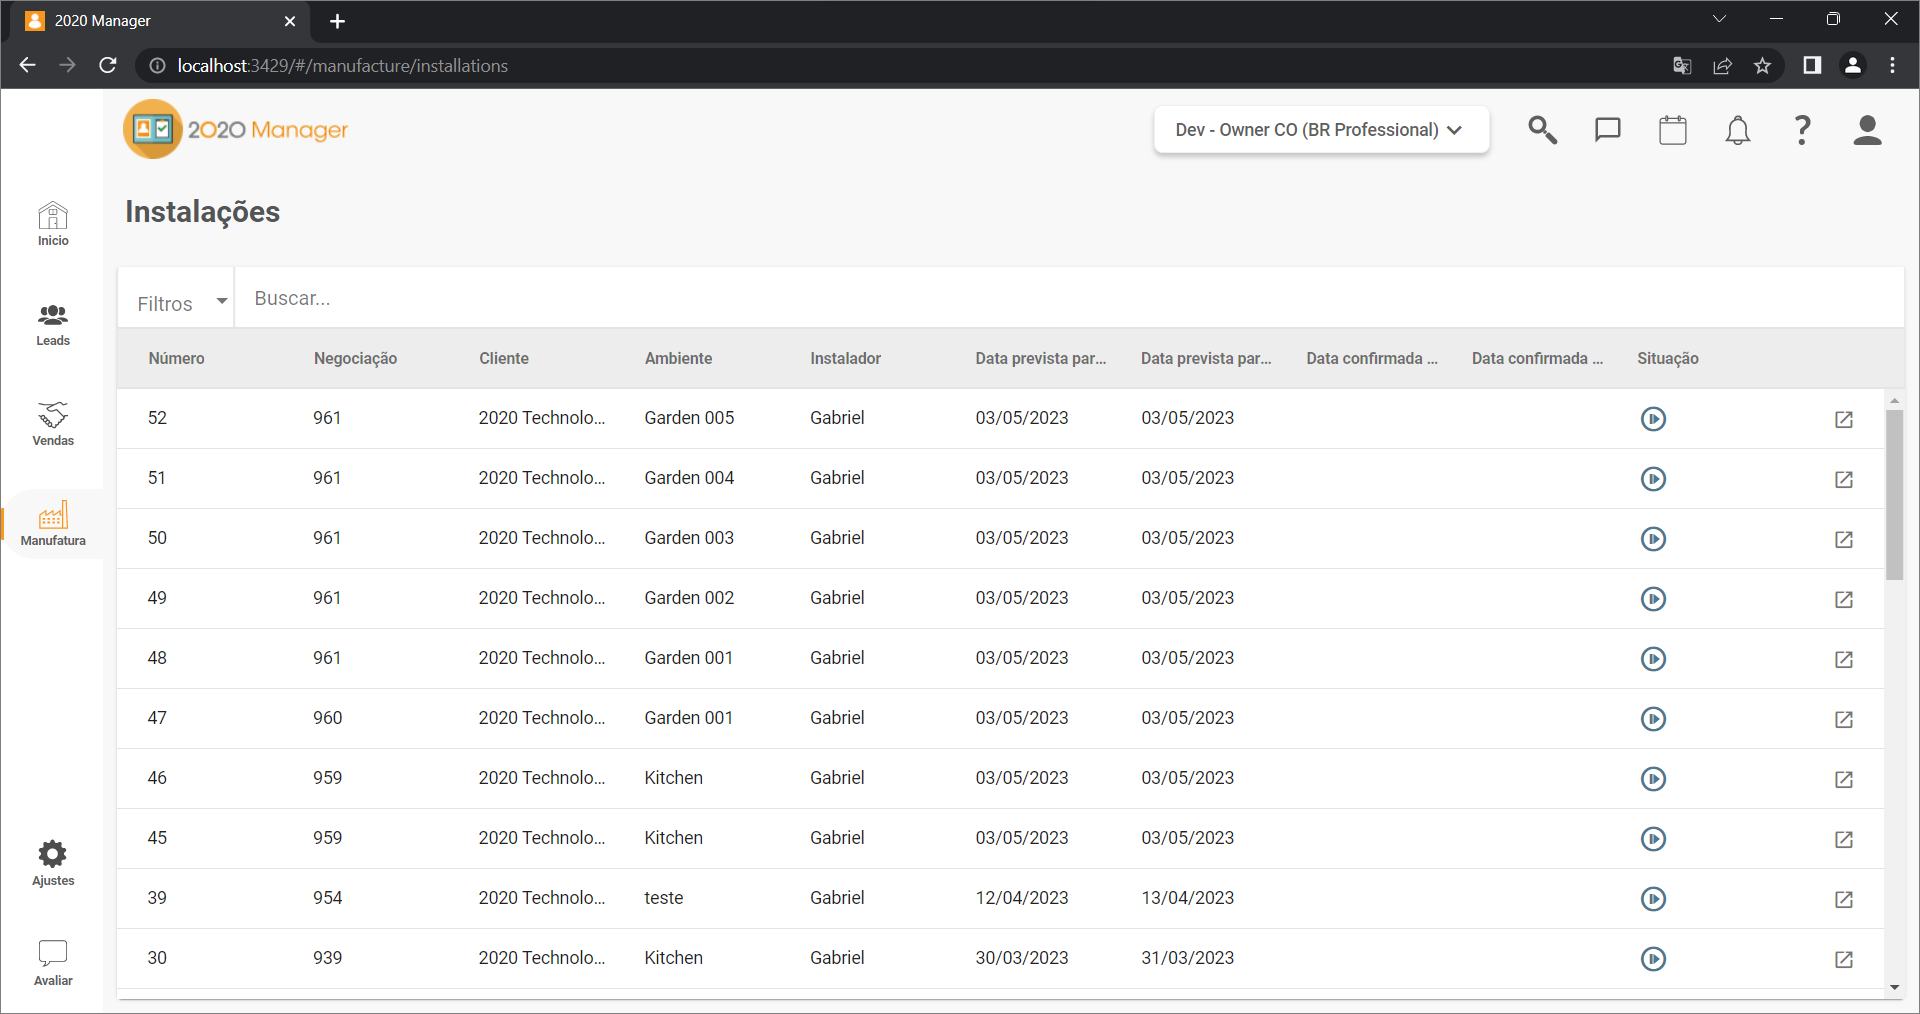
Task: Sort by Instalador column header
Action: click(x=845, y=358)
